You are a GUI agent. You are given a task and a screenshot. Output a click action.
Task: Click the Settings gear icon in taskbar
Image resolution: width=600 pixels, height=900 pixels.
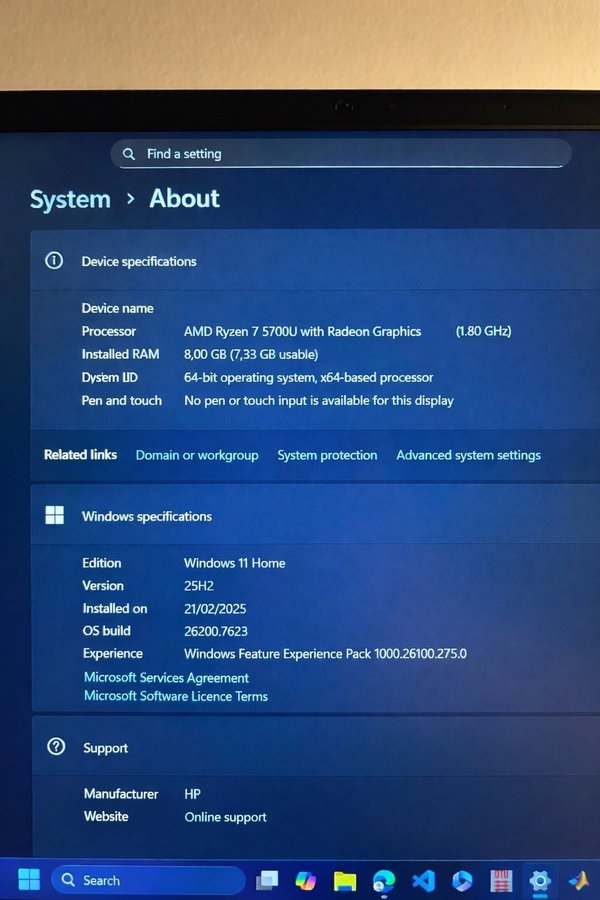pyautogui.click(x=540, y=880)
